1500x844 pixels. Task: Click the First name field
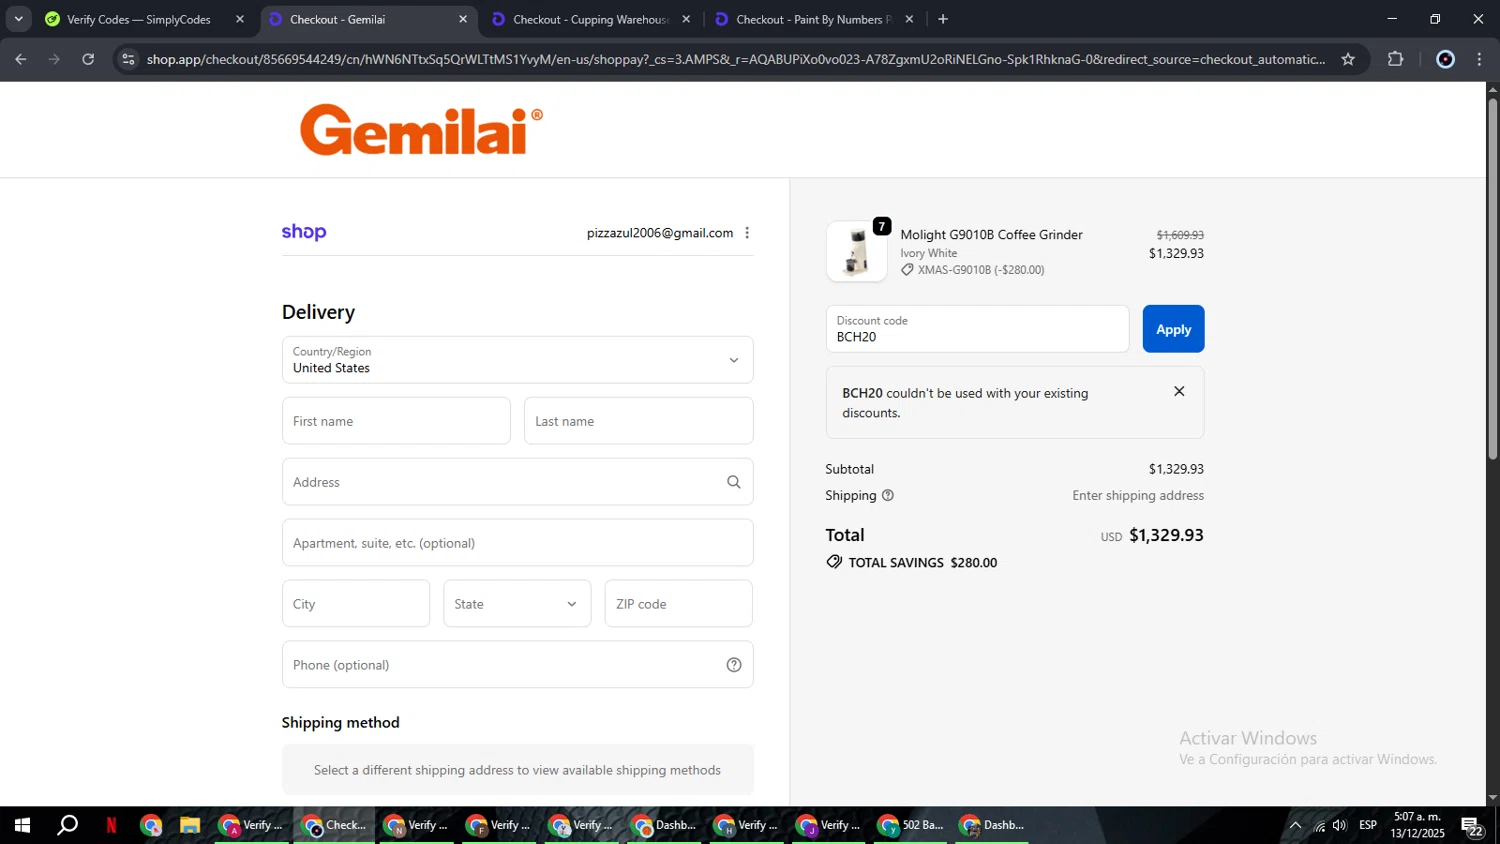pyautogui.click(x=396, y=421)
